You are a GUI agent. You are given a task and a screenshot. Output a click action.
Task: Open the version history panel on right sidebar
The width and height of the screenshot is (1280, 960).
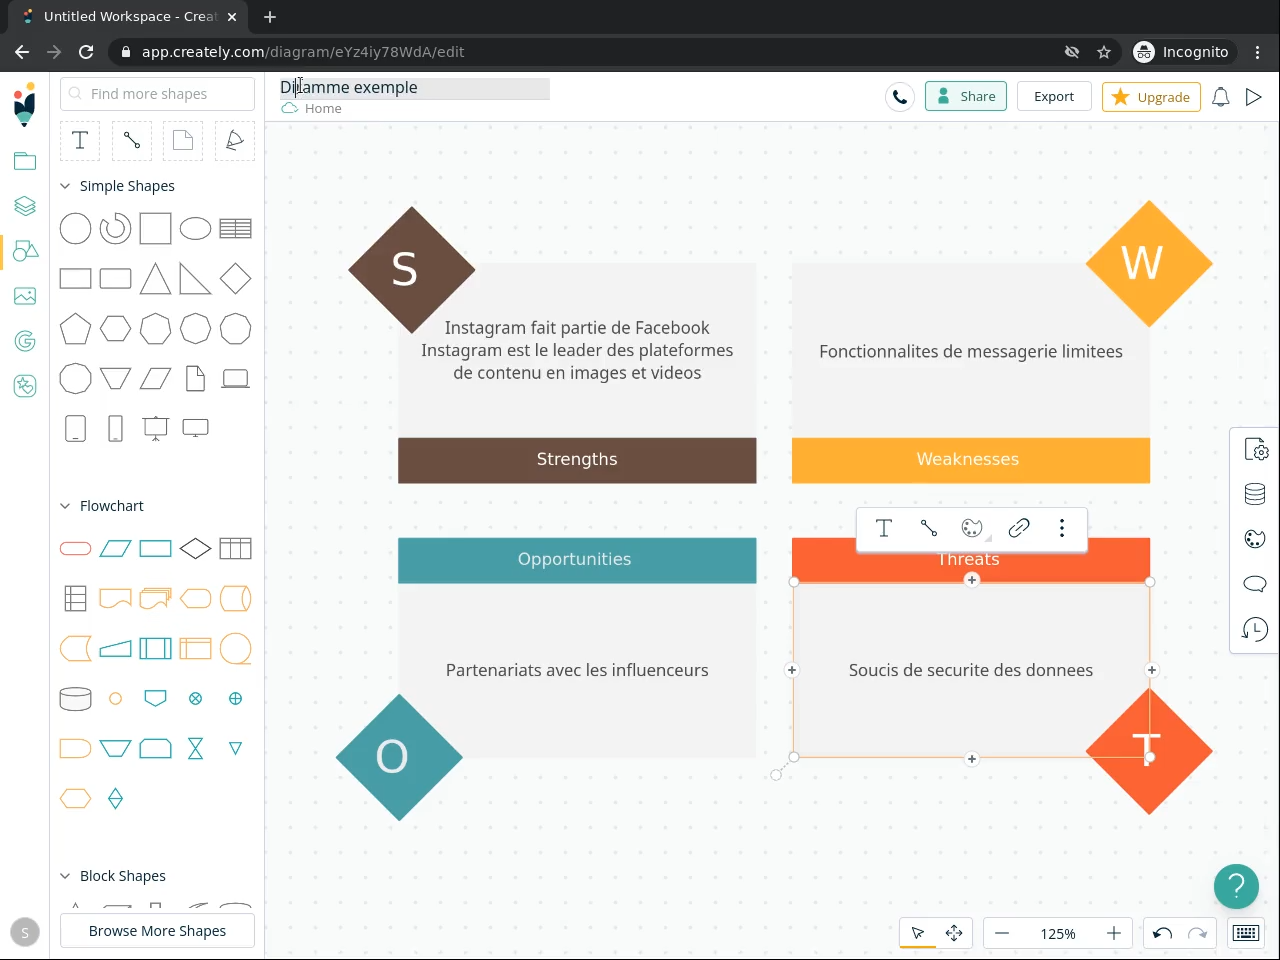[1255, 629]
